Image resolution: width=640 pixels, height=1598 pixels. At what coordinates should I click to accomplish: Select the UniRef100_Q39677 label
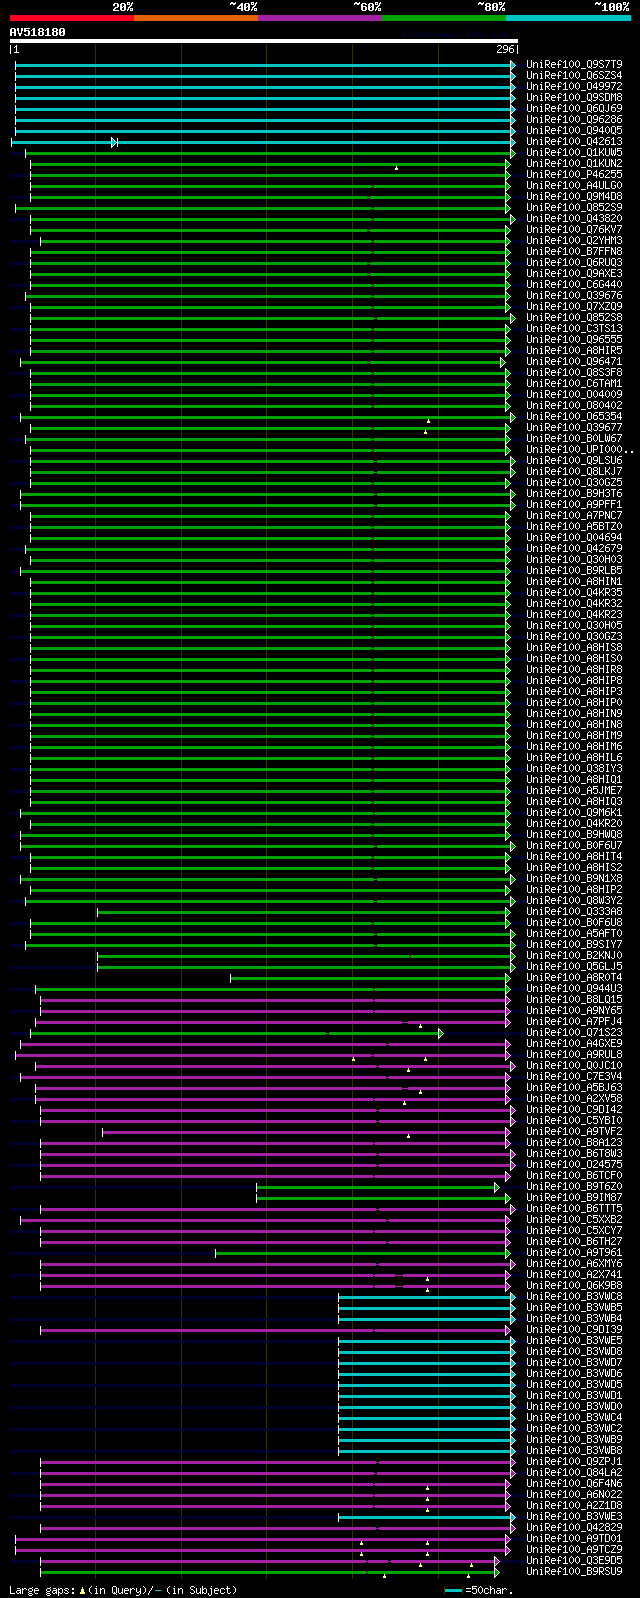(574, 428)
